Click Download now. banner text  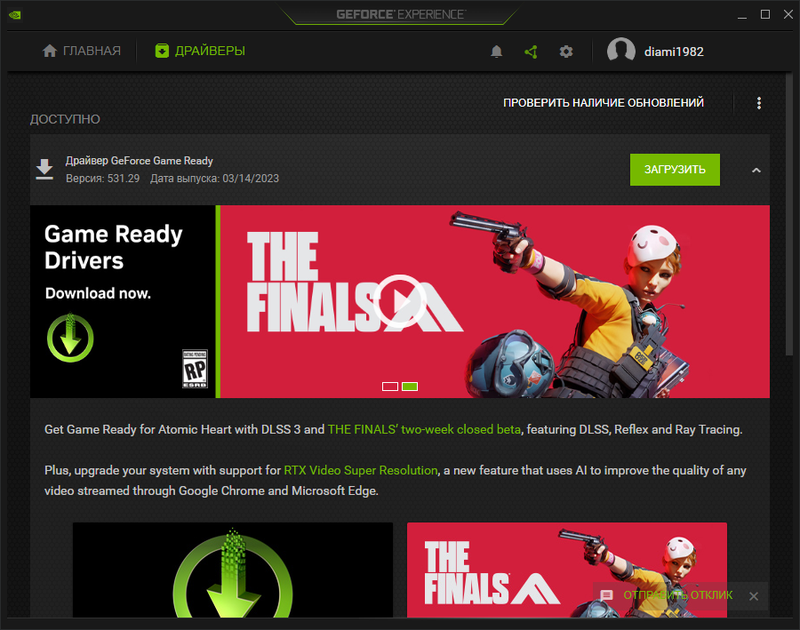point(98,293)
